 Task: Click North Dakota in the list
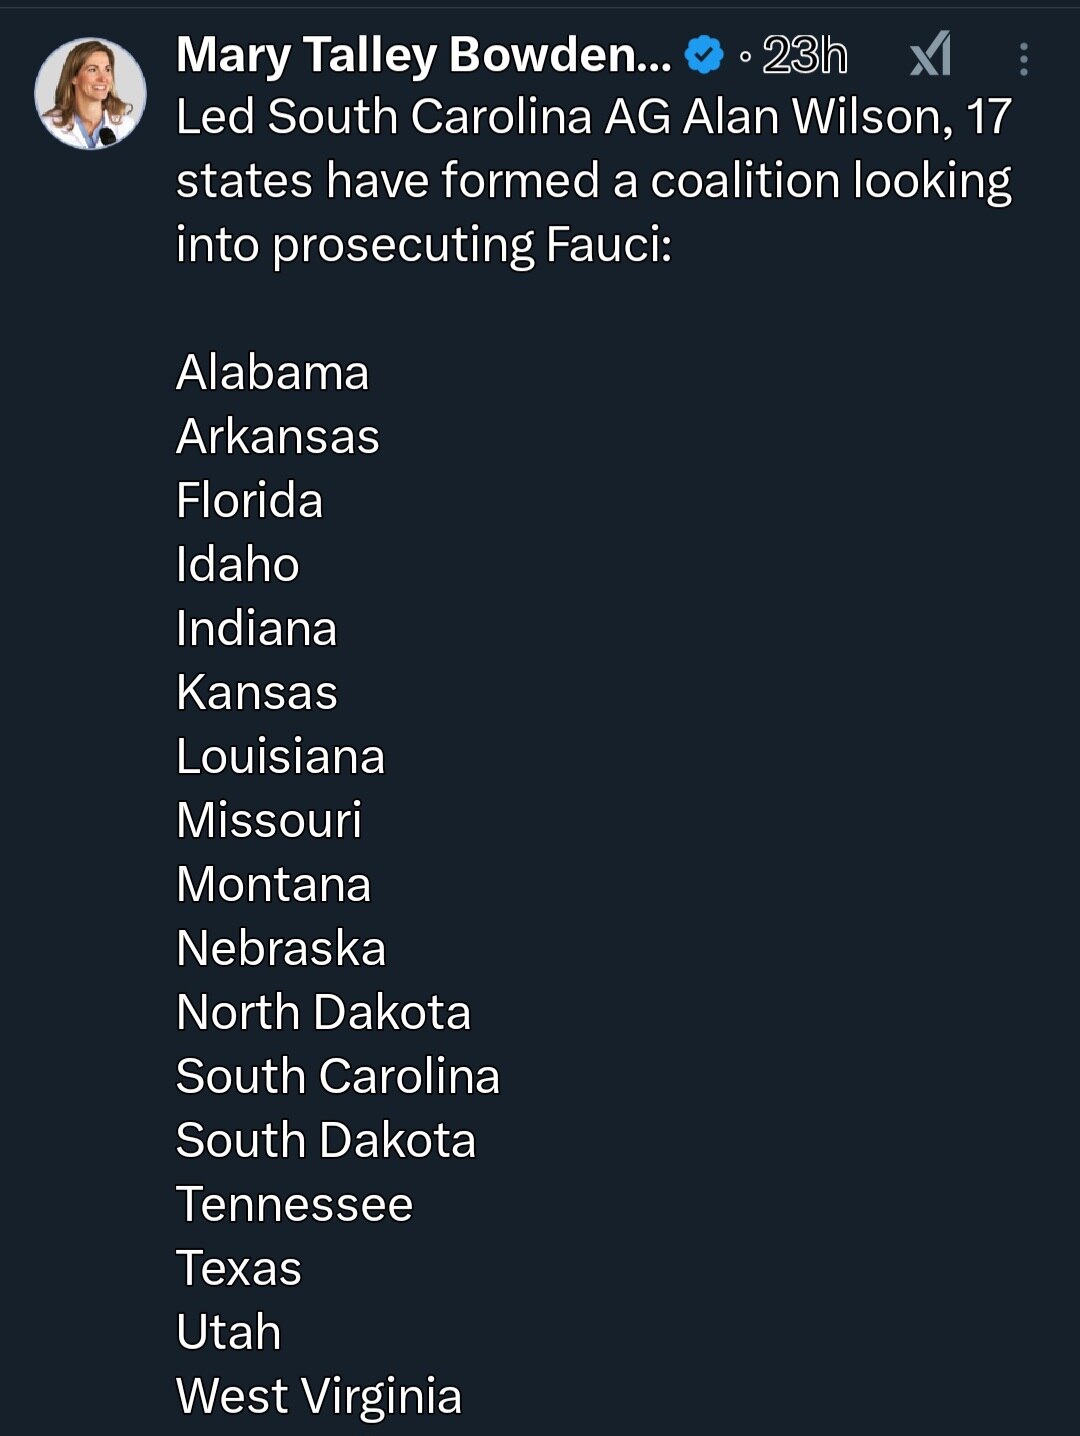(323, 1013)
